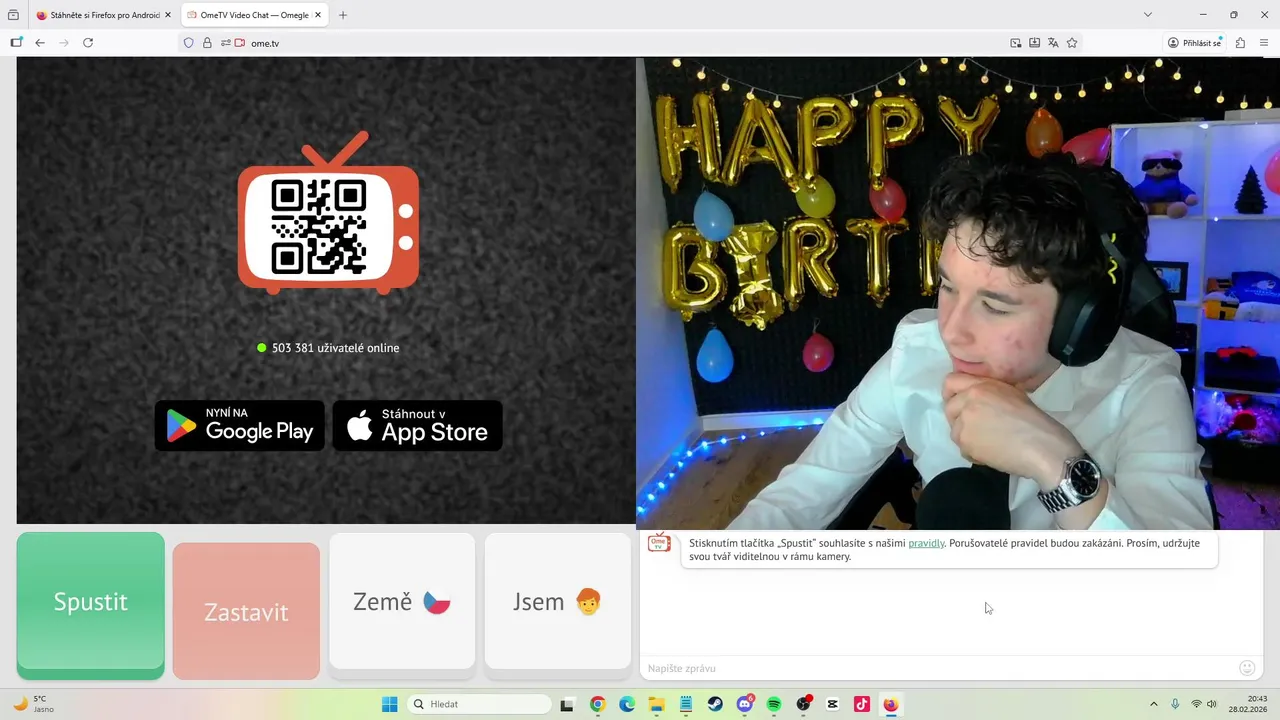Click the red Zastavit button

(x=246, y=611)
